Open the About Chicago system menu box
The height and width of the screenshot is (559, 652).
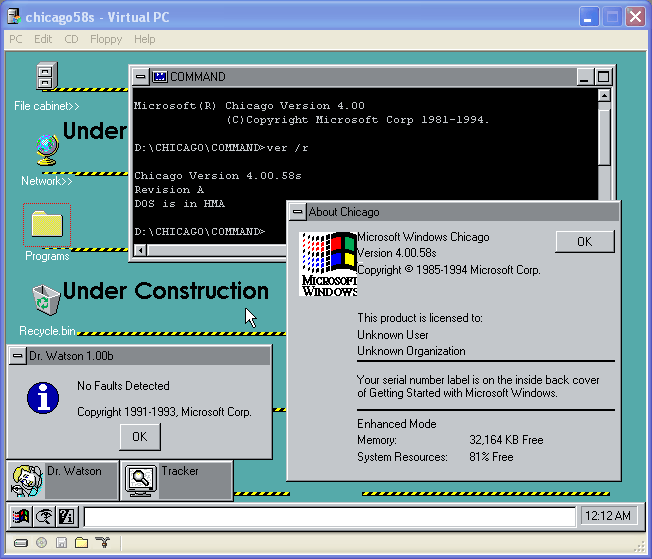pos(297,212)
